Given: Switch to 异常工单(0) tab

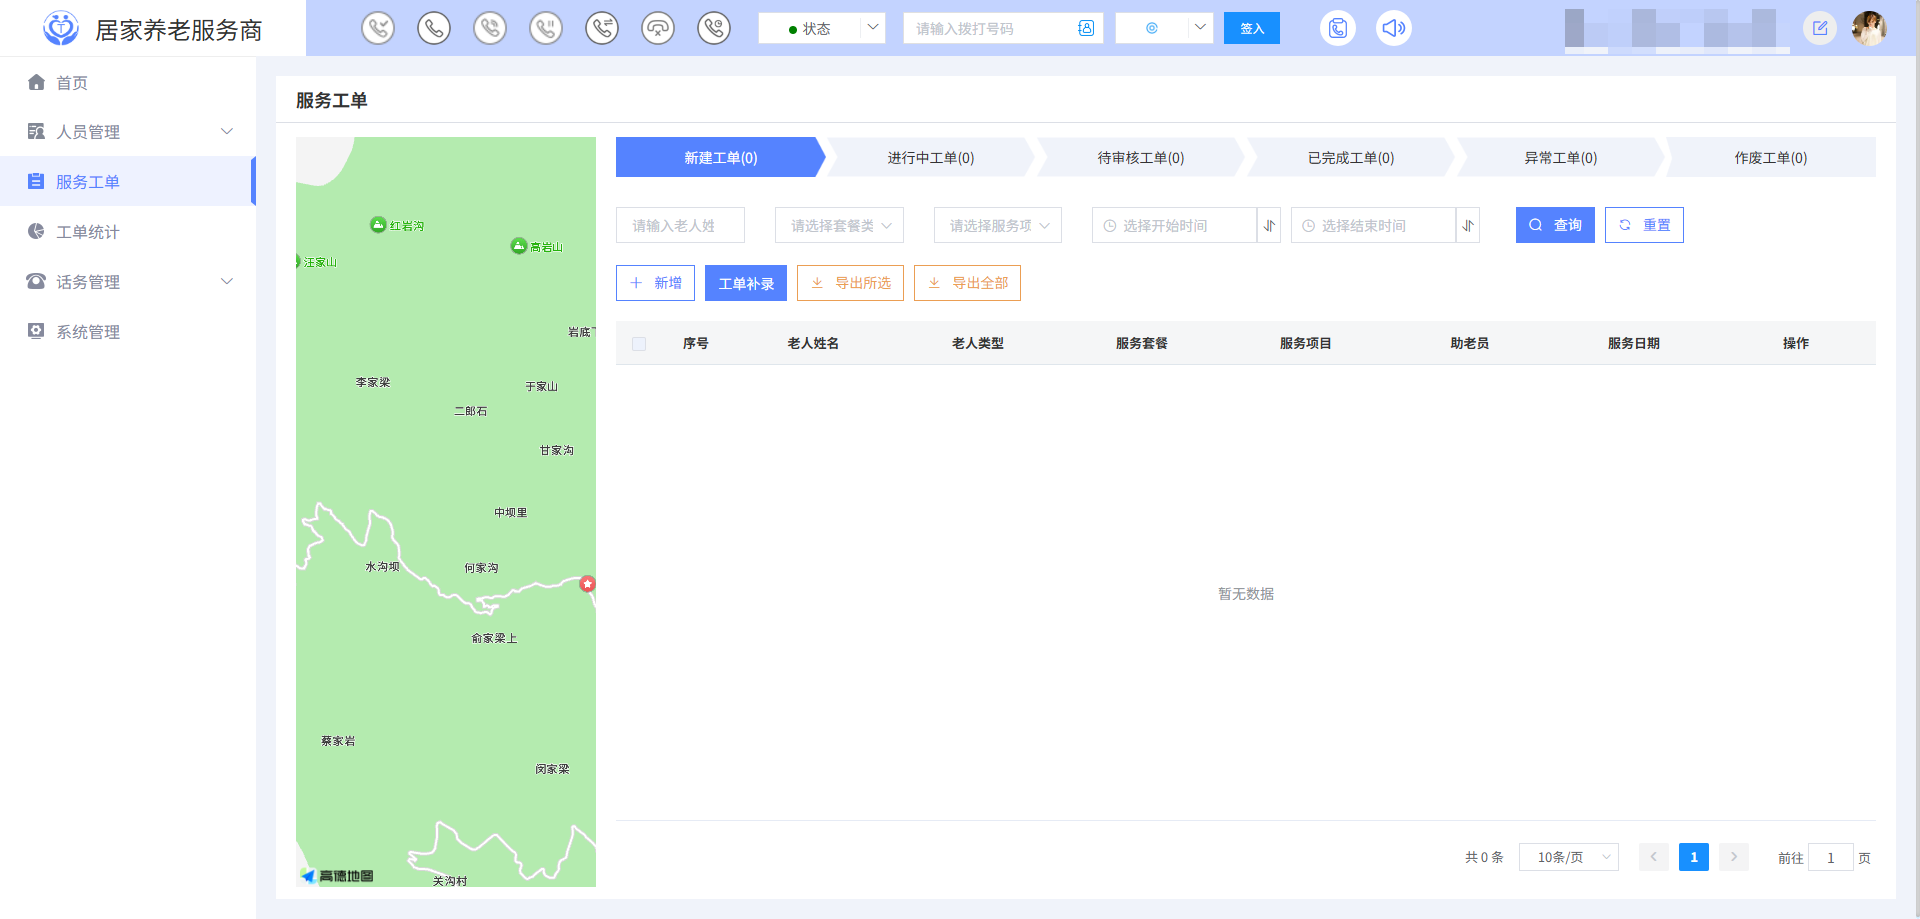Looking at the screenshot, I should (x=1561, y=157).
